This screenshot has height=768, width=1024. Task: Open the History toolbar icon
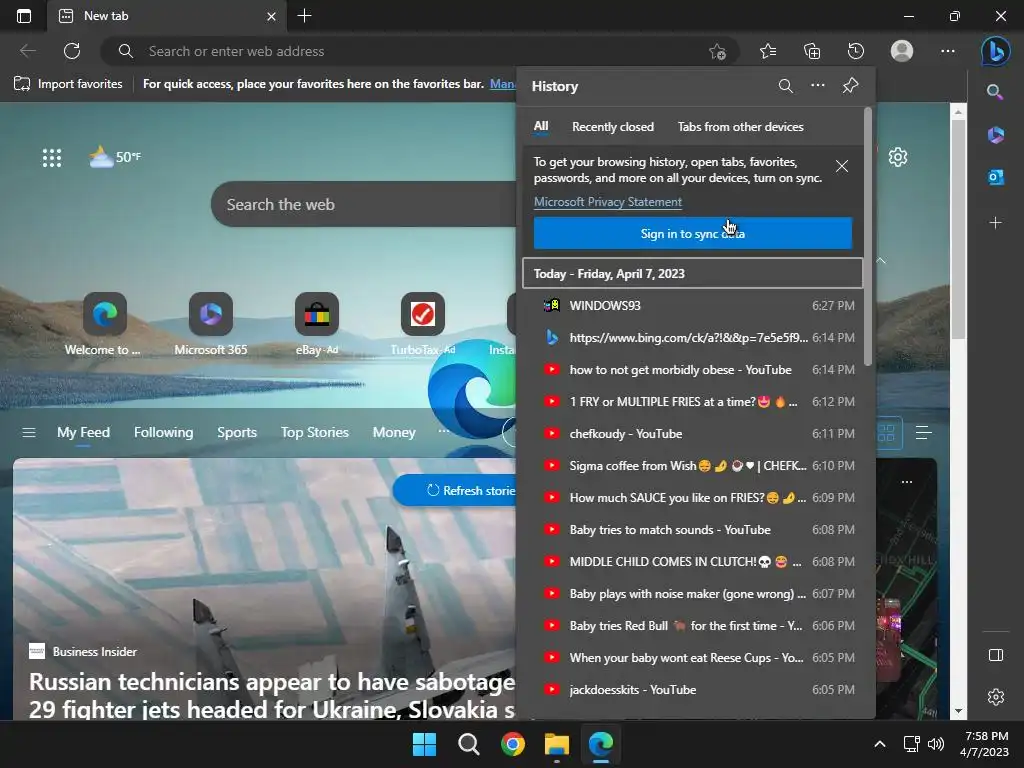click(856, 51)
